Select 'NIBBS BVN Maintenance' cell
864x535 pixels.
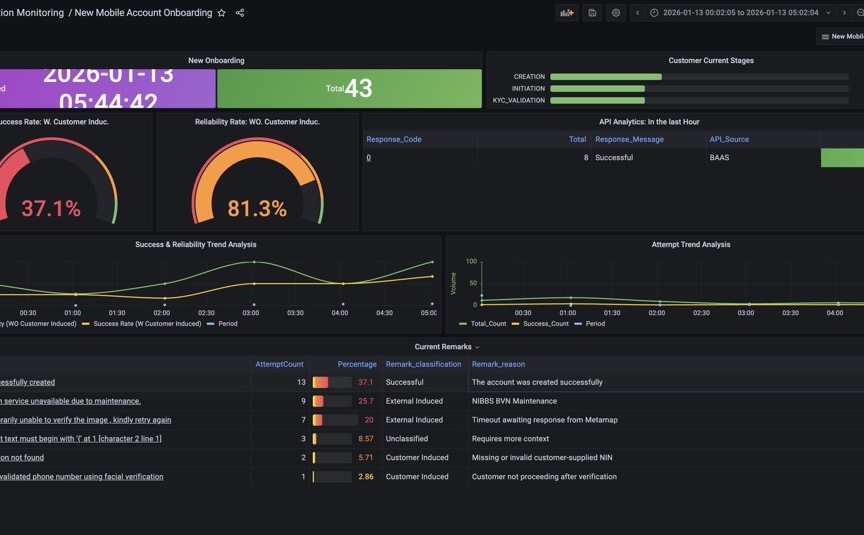(514, 401)
